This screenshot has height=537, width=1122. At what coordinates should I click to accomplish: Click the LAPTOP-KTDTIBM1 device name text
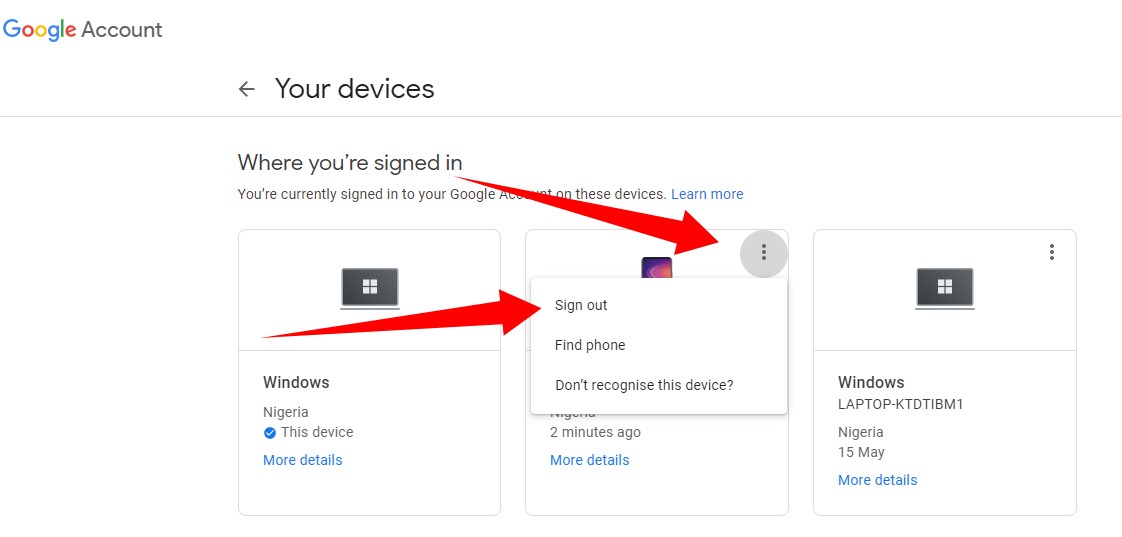(901, 404)
